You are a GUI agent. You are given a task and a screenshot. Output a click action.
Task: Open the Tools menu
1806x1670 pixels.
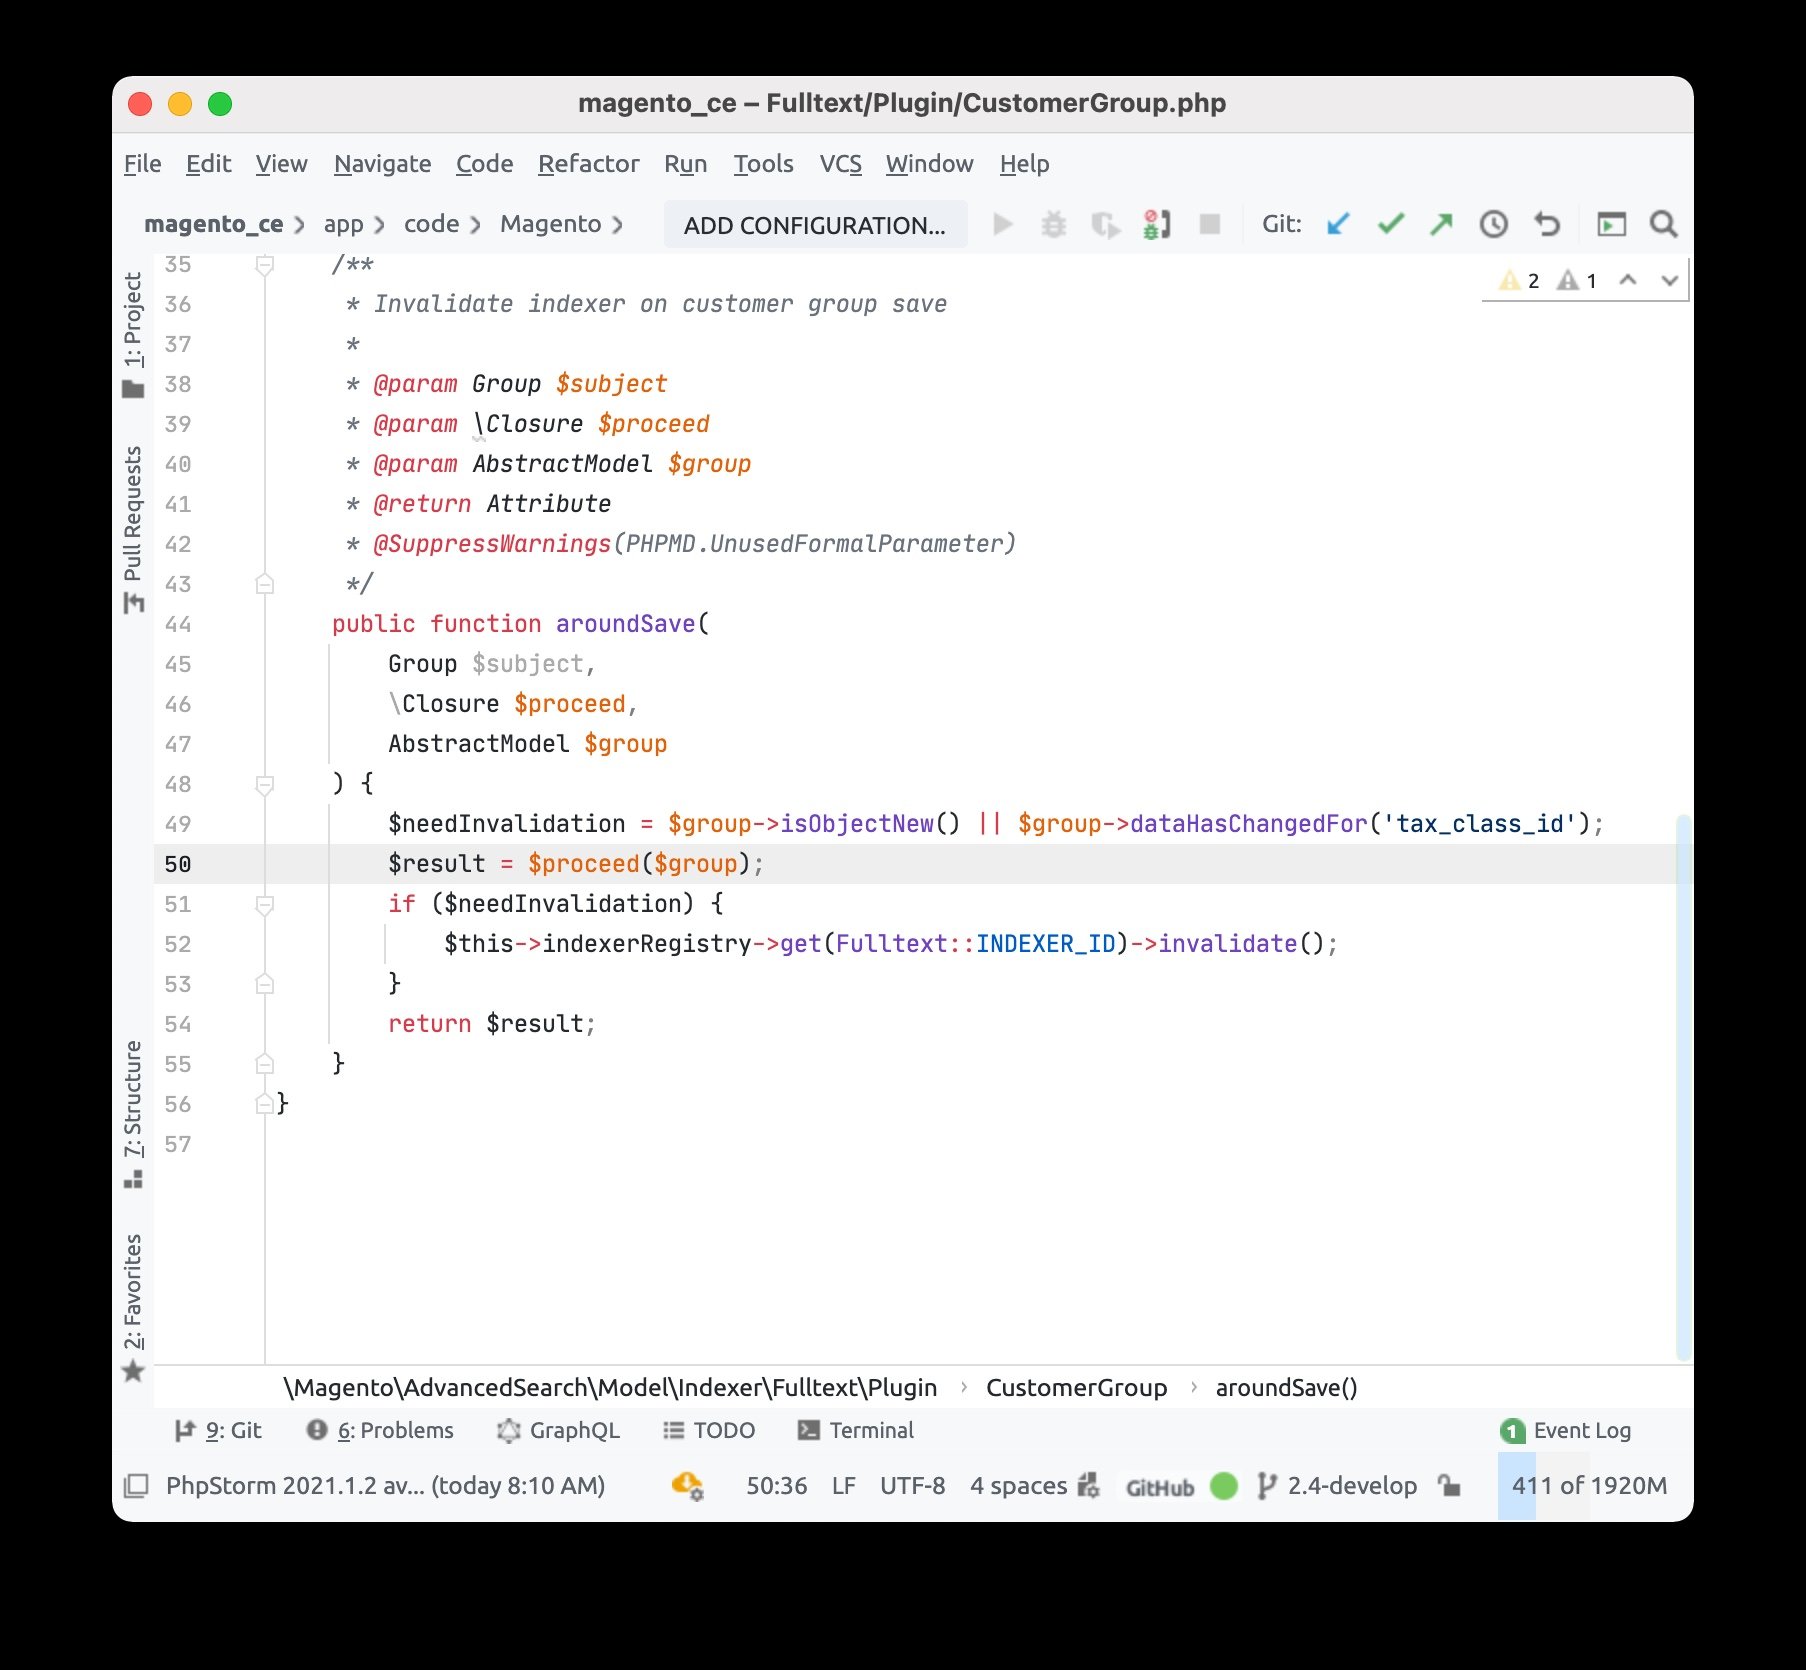pos(763,164)
